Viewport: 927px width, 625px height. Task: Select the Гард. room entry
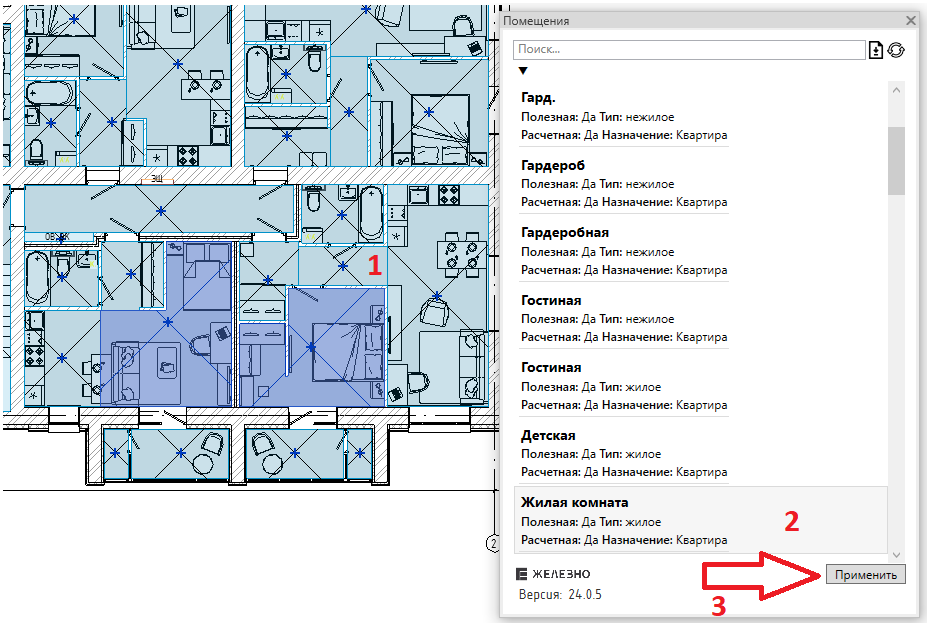[x=701, y=115]
